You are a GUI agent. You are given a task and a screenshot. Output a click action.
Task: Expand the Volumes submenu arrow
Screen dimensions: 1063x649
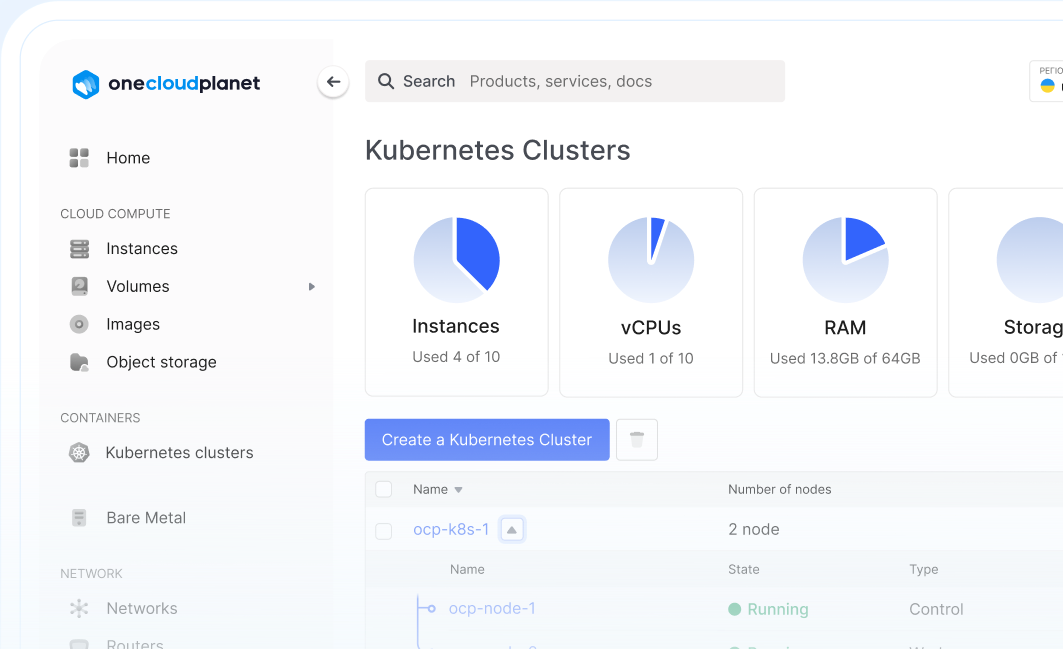tap(312, 287)
